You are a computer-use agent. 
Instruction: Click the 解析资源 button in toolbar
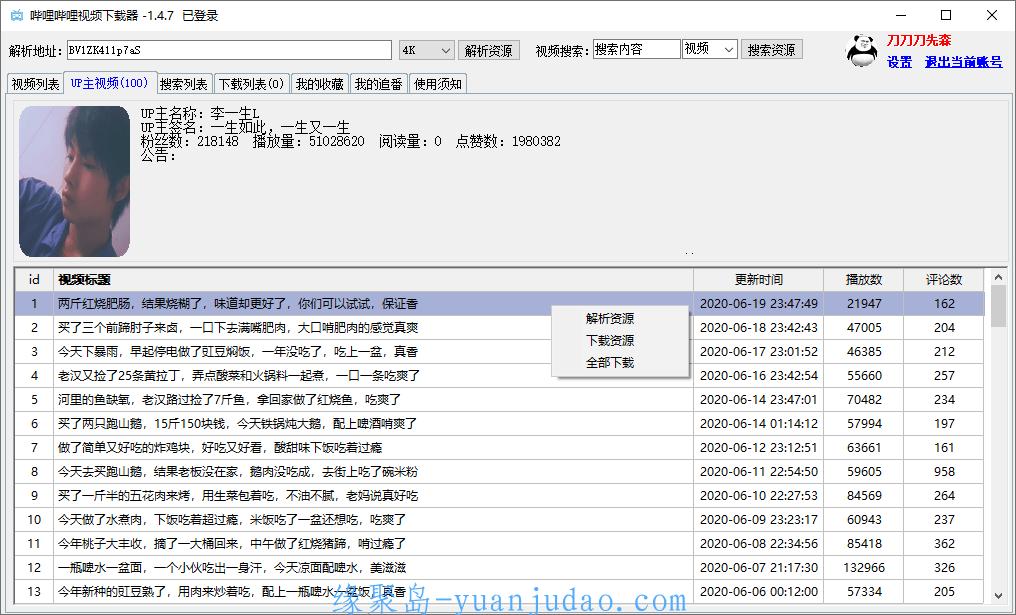click(x=489, y=50)
